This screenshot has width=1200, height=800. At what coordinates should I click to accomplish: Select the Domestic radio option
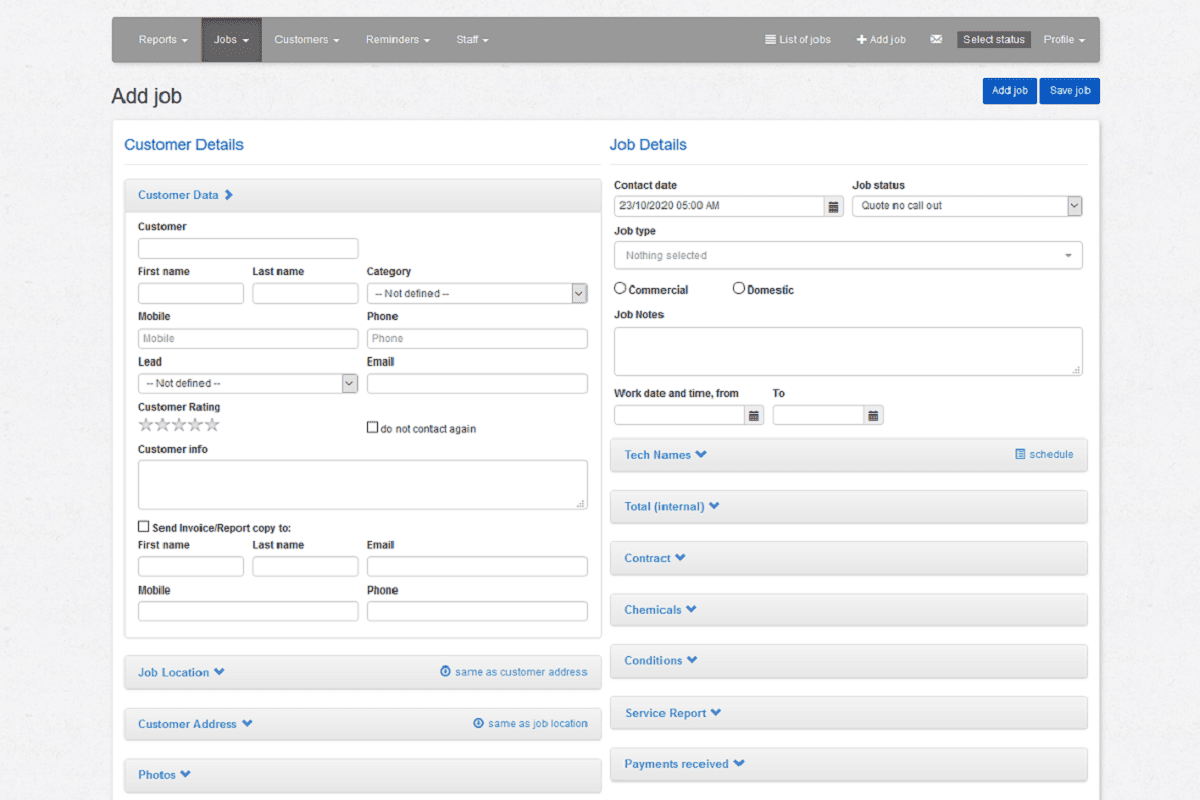(739, 288)
